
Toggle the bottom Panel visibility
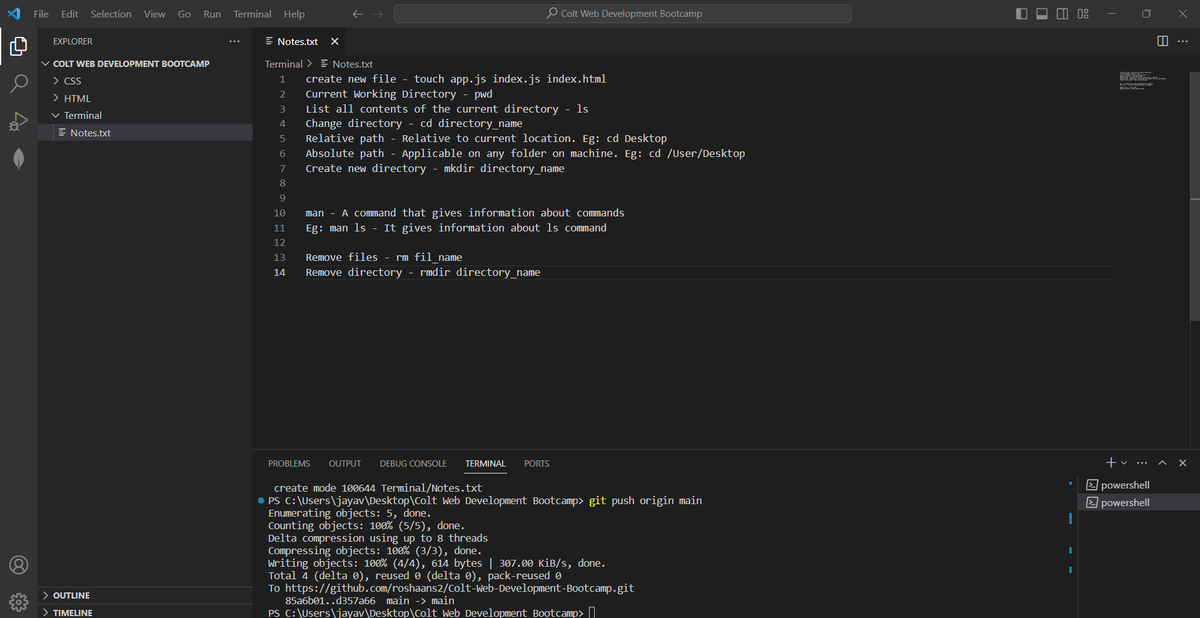[1041, 14]
